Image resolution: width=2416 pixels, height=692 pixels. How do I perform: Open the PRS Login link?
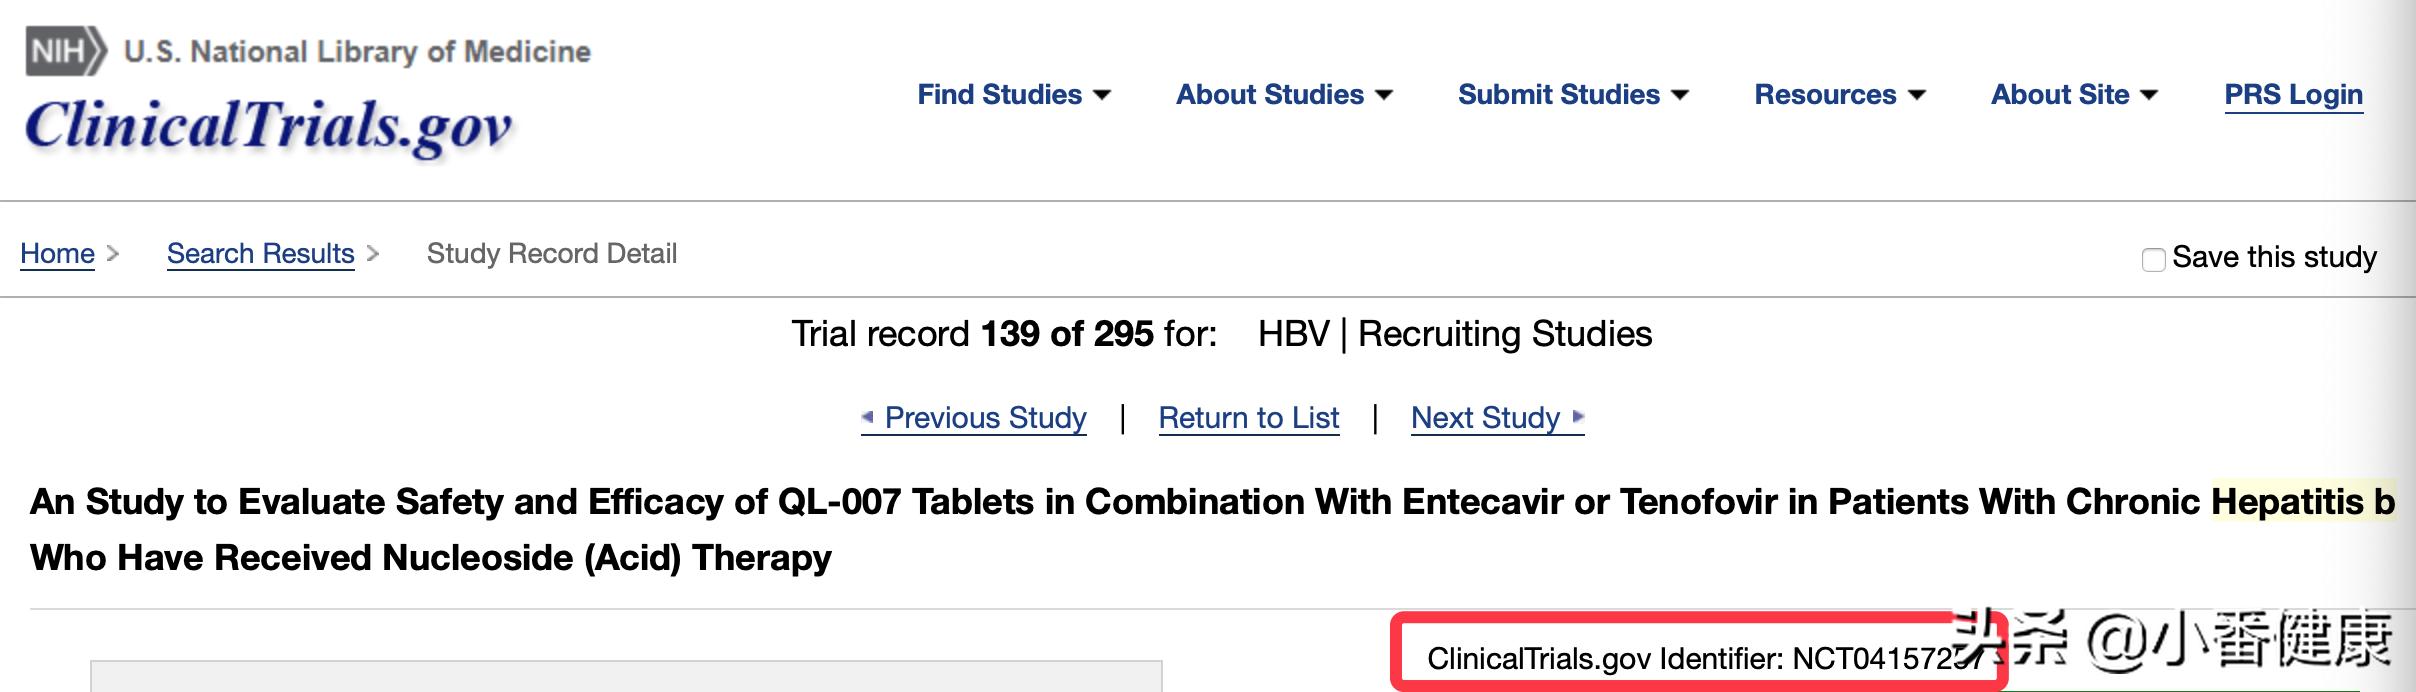coord(2293,95)
